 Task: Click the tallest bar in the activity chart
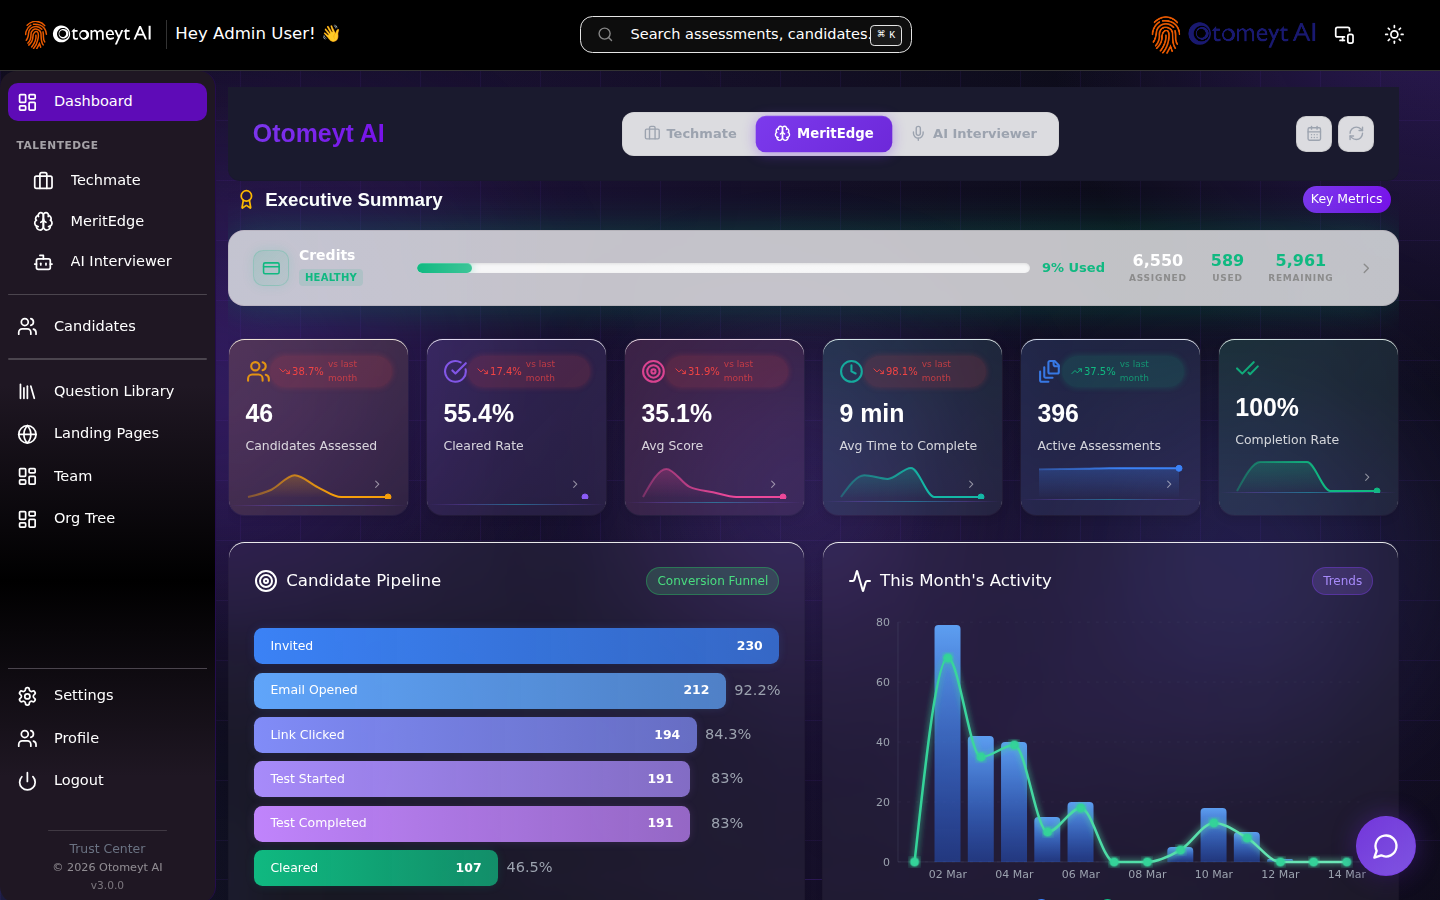[947, 743]
